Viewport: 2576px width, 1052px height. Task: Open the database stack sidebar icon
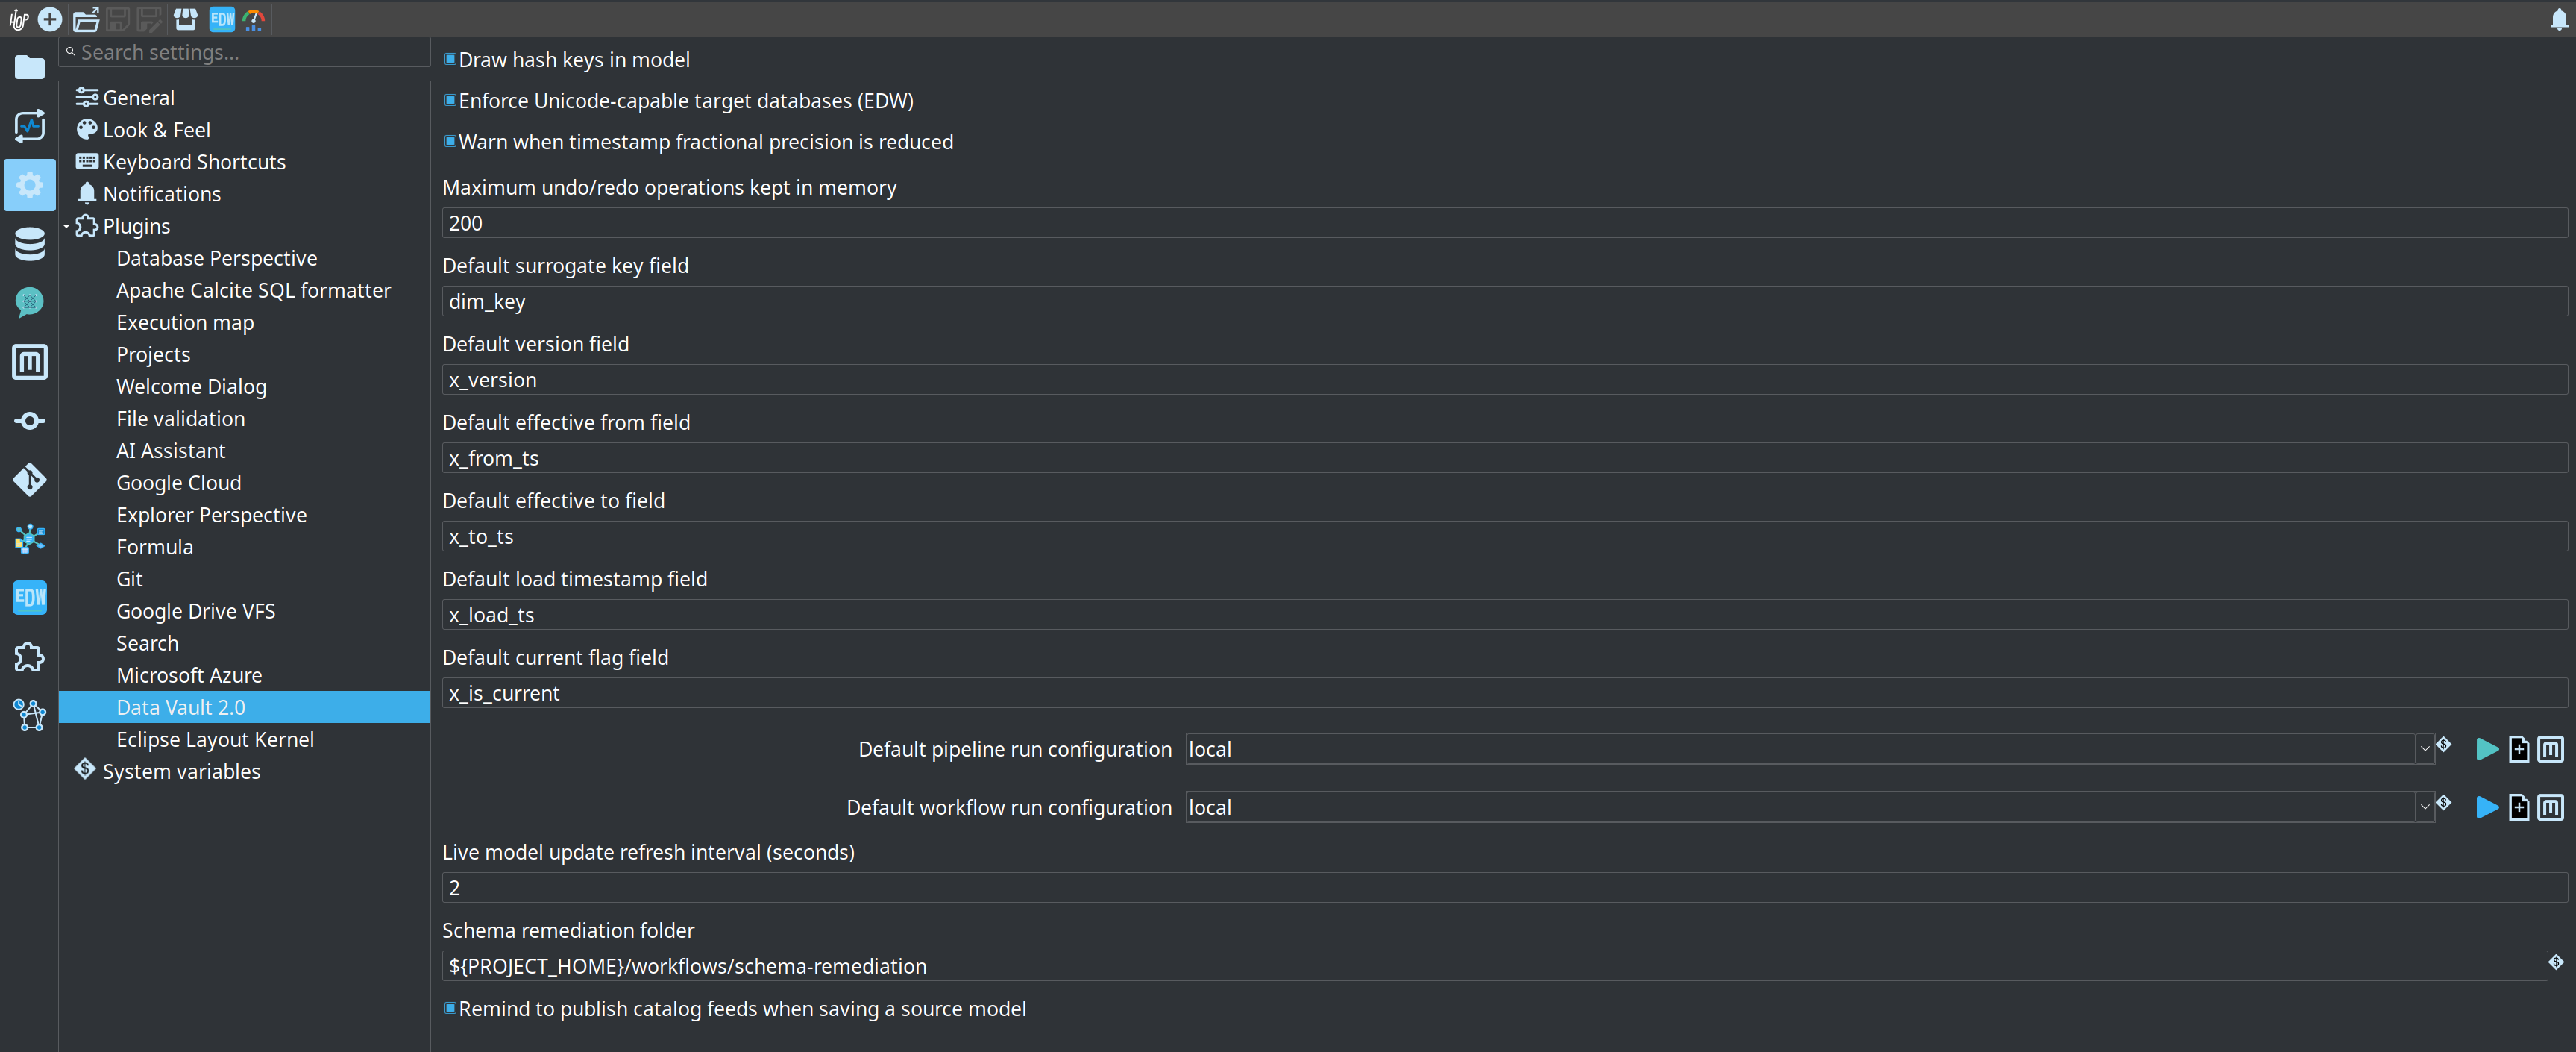click(30, 244)
